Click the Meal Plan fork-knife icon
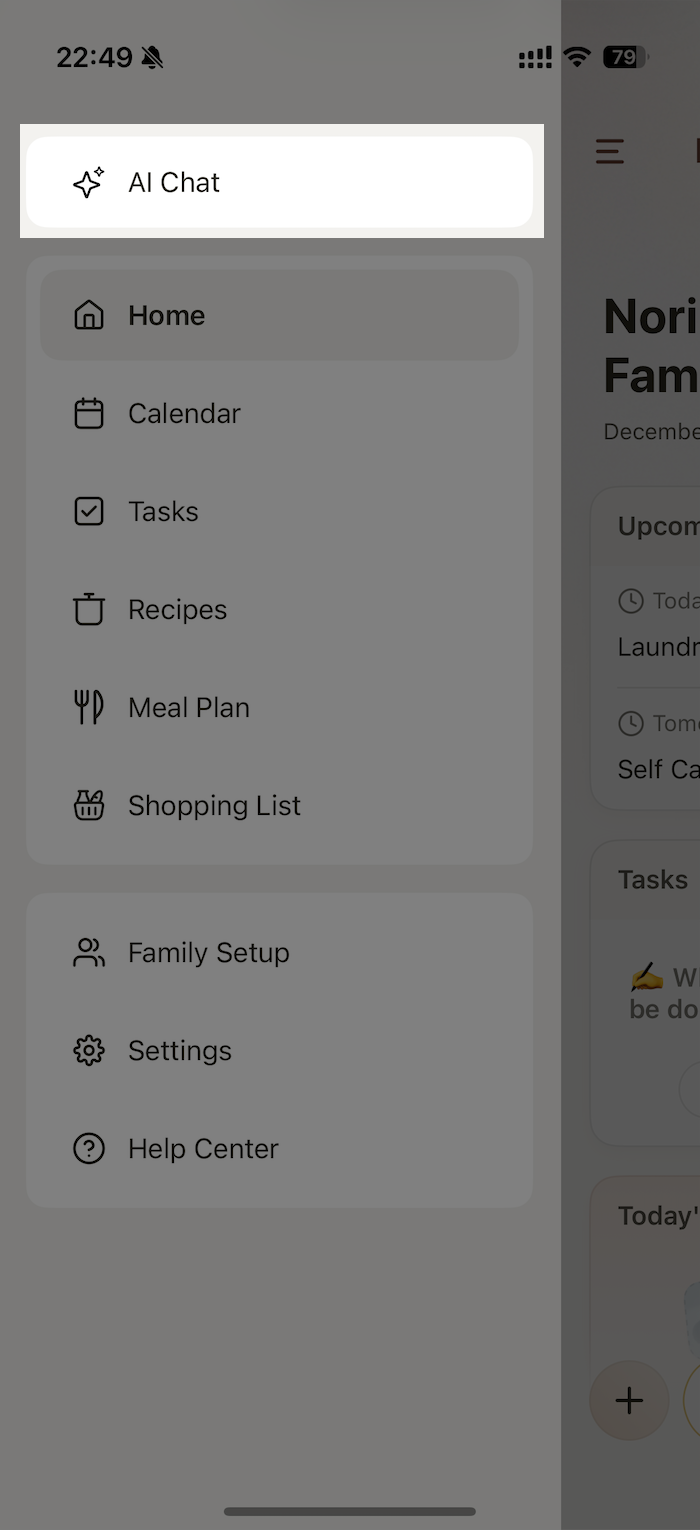 pos(89,707)
